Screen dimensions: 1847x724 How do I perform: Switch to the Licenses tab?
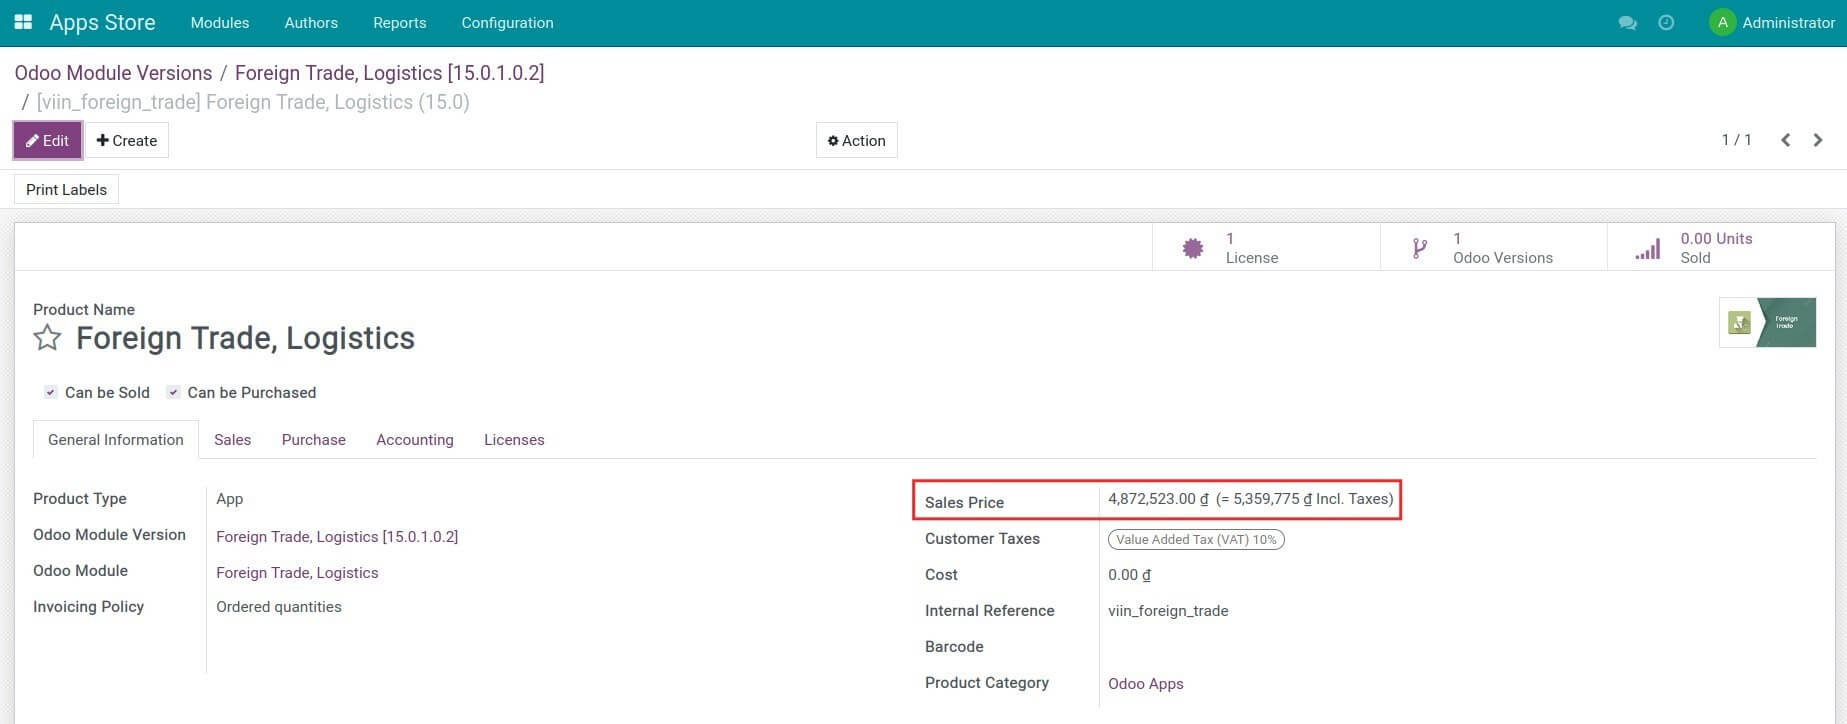coord(514,440)
